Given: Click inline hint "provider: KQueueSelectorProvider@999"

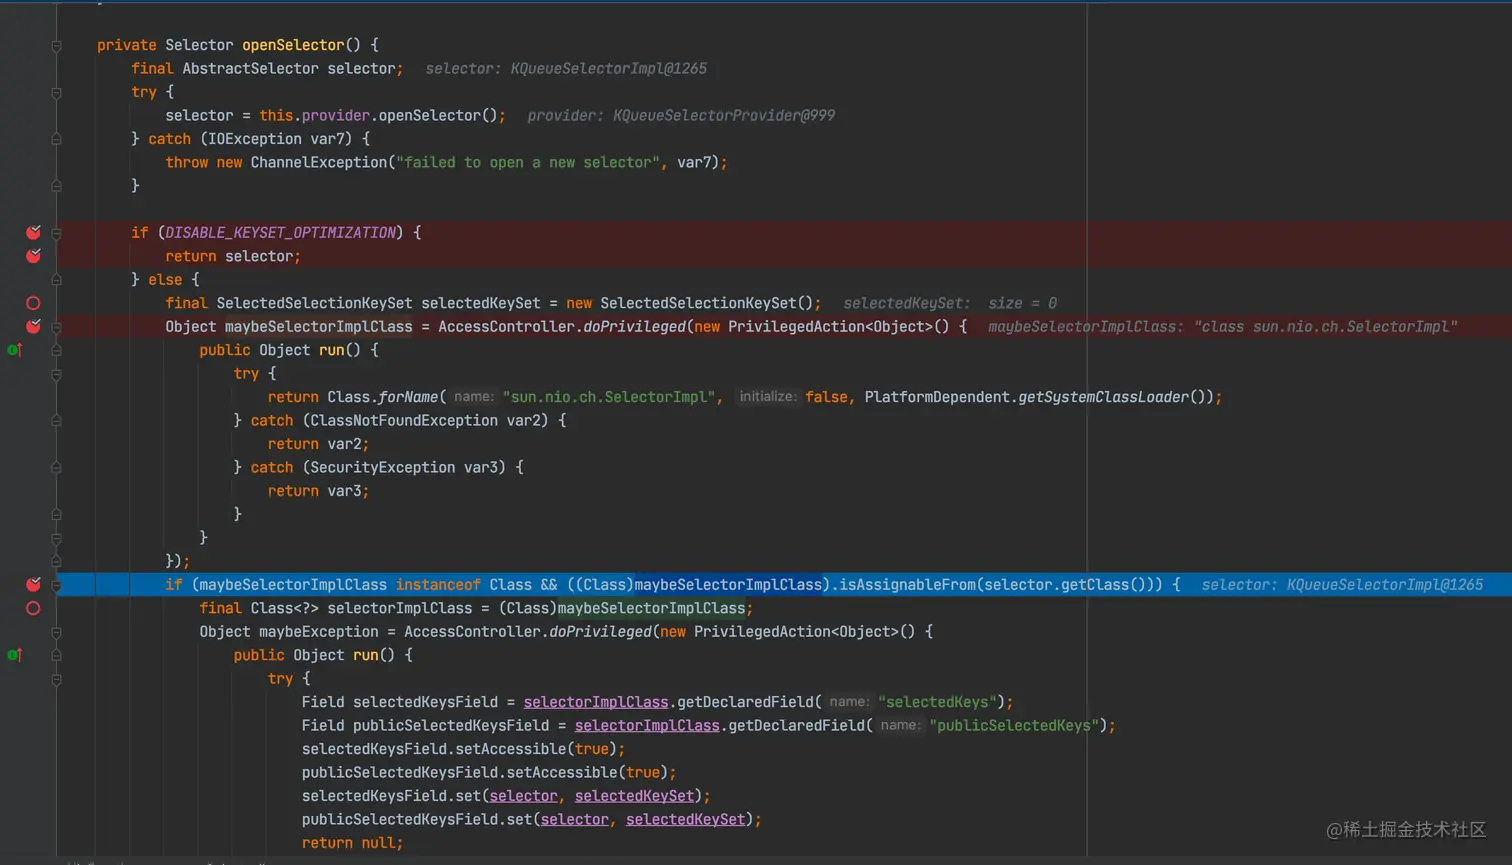Looking at the screenshot, I should (681, 115).
